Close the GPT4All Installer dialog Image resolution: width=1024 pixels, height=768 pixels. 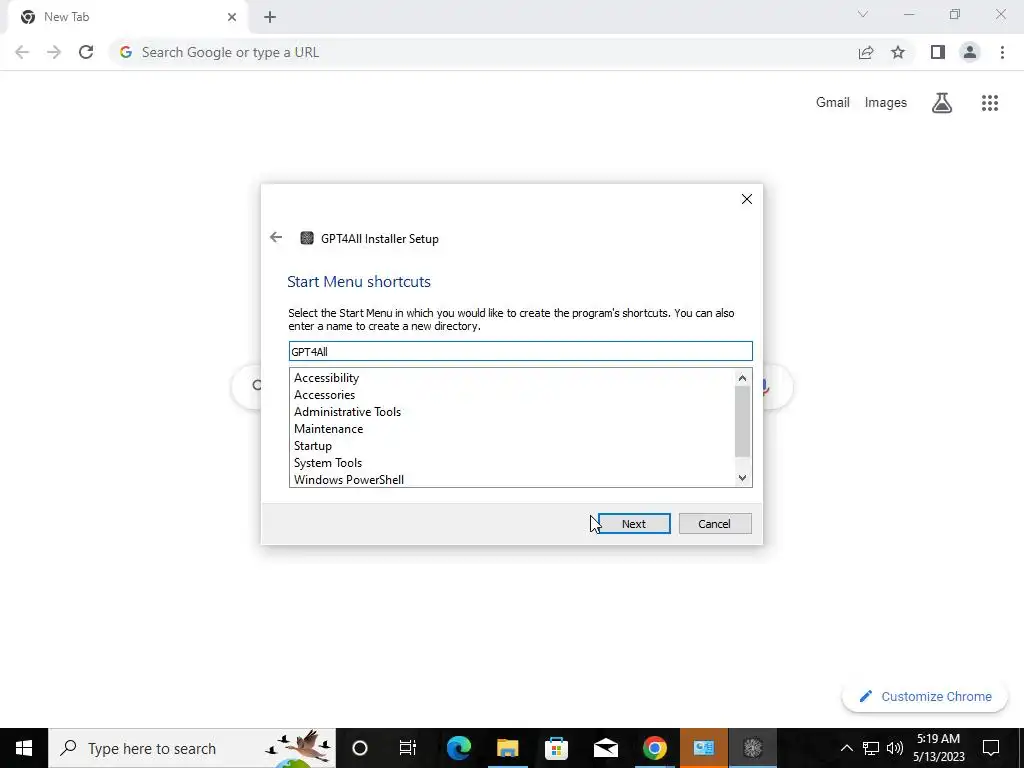pos(746,199)
